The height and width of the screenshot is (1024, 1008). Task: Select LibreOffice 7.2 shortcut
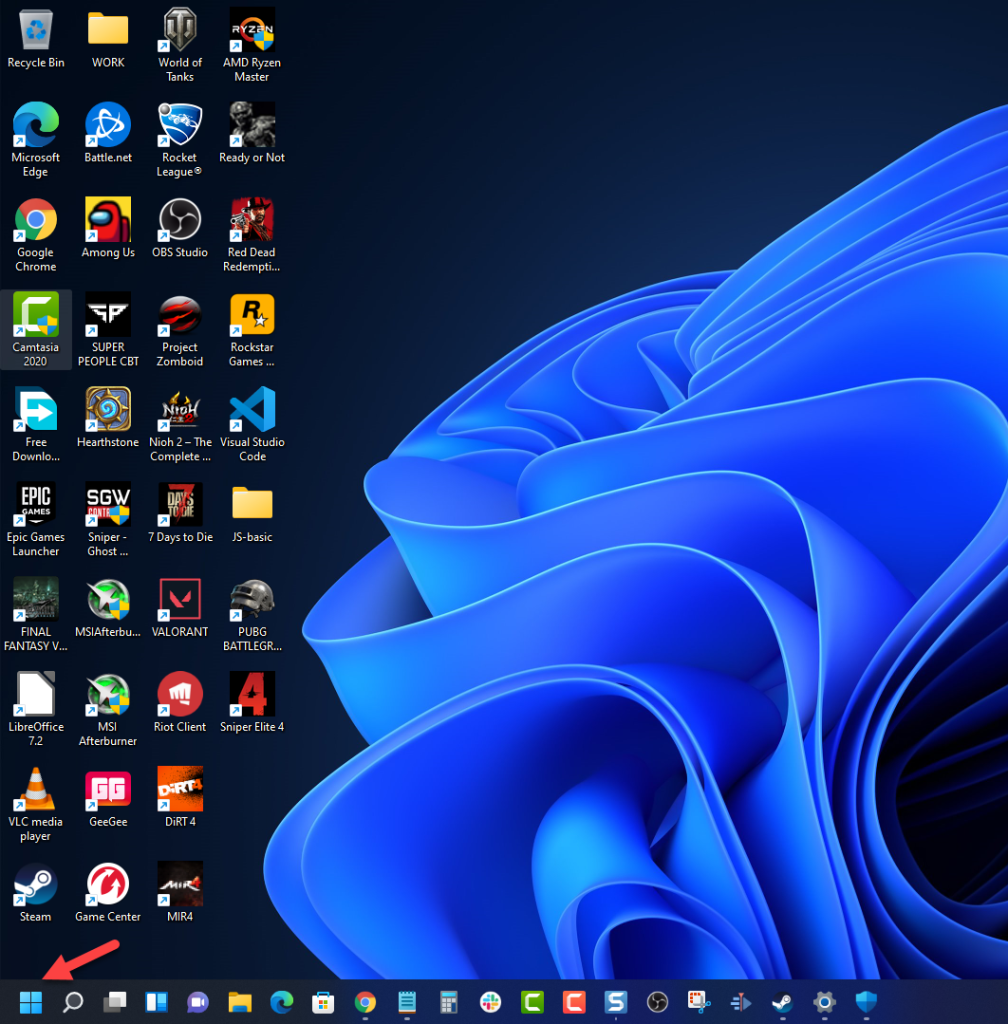coord(36,709)
